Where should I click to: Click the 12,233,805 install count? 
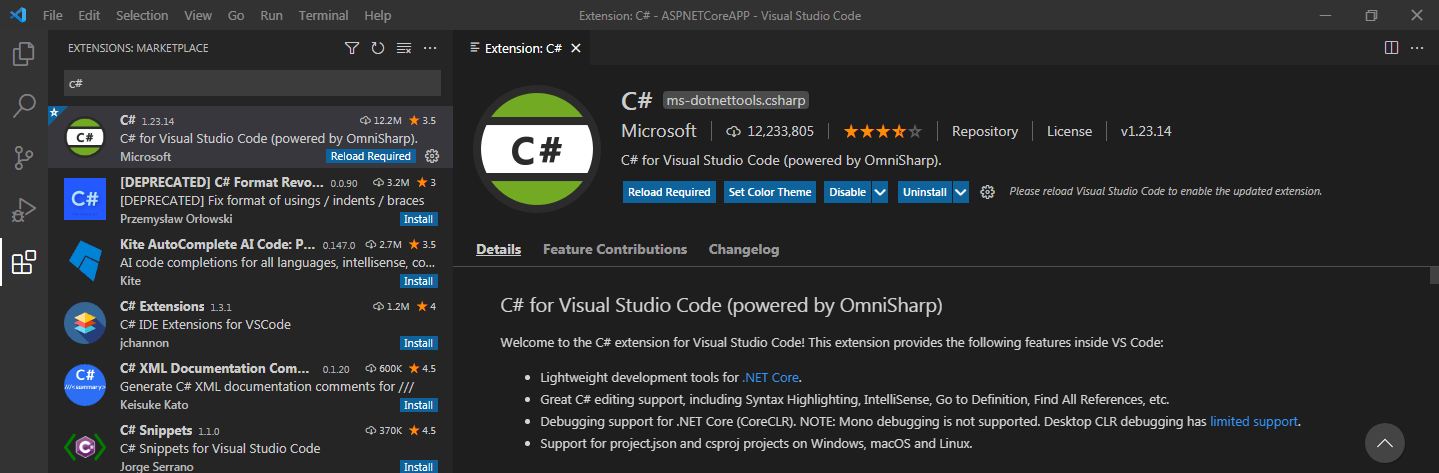pyautogui.click(x=770, y=131)
